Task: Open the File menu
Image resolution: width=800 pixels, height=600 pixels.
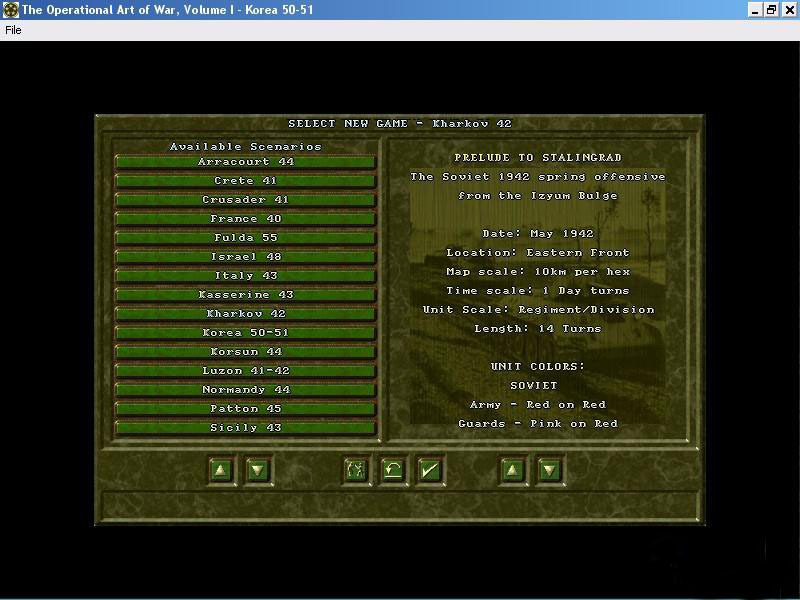Action: pyautogui.click(x=13, y=30)
